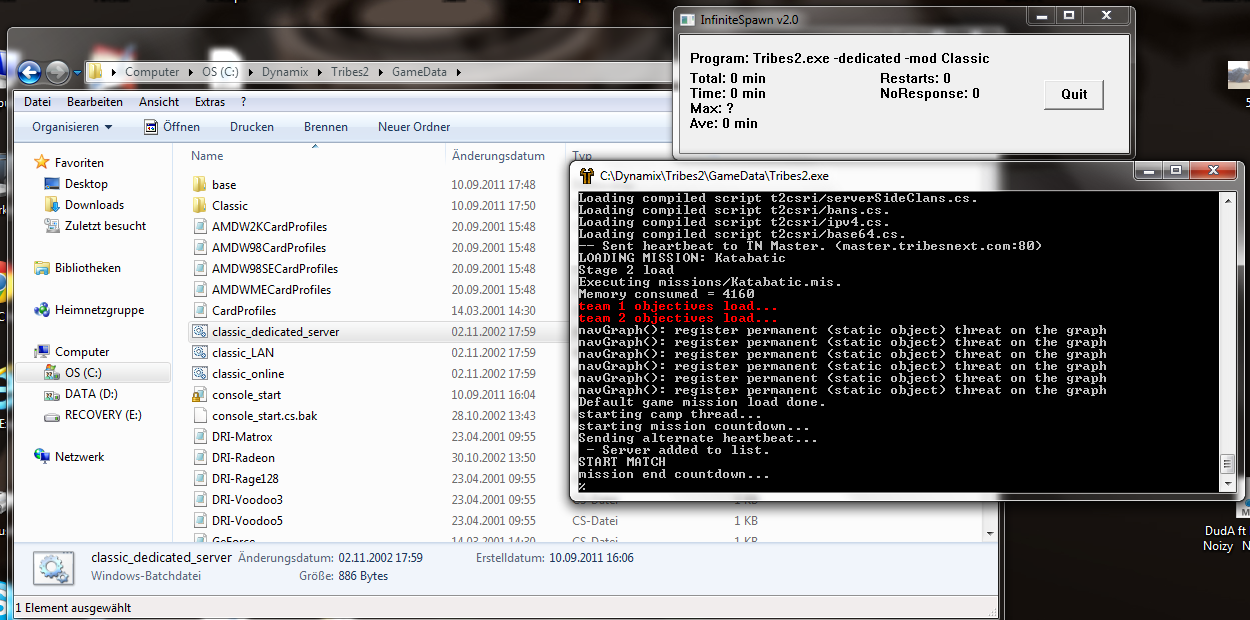The image size is (1250, 620).
Task: Select Bibliotheken in navigation pane
Action: pos(88,268)
